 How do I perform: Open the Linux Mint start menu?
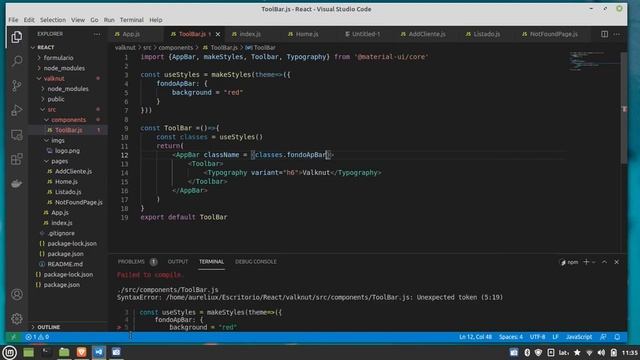click(x=9, y=352)
